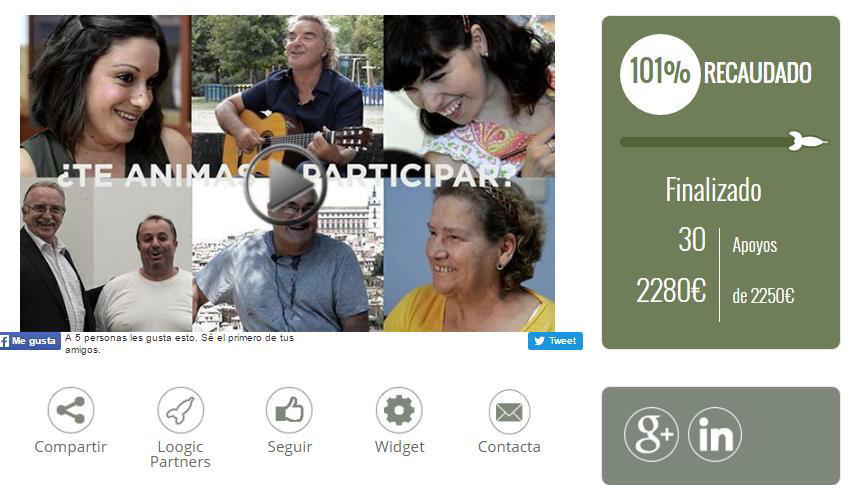Click the Widget text label
Screen dimensions: 854x494
point(399,448)
